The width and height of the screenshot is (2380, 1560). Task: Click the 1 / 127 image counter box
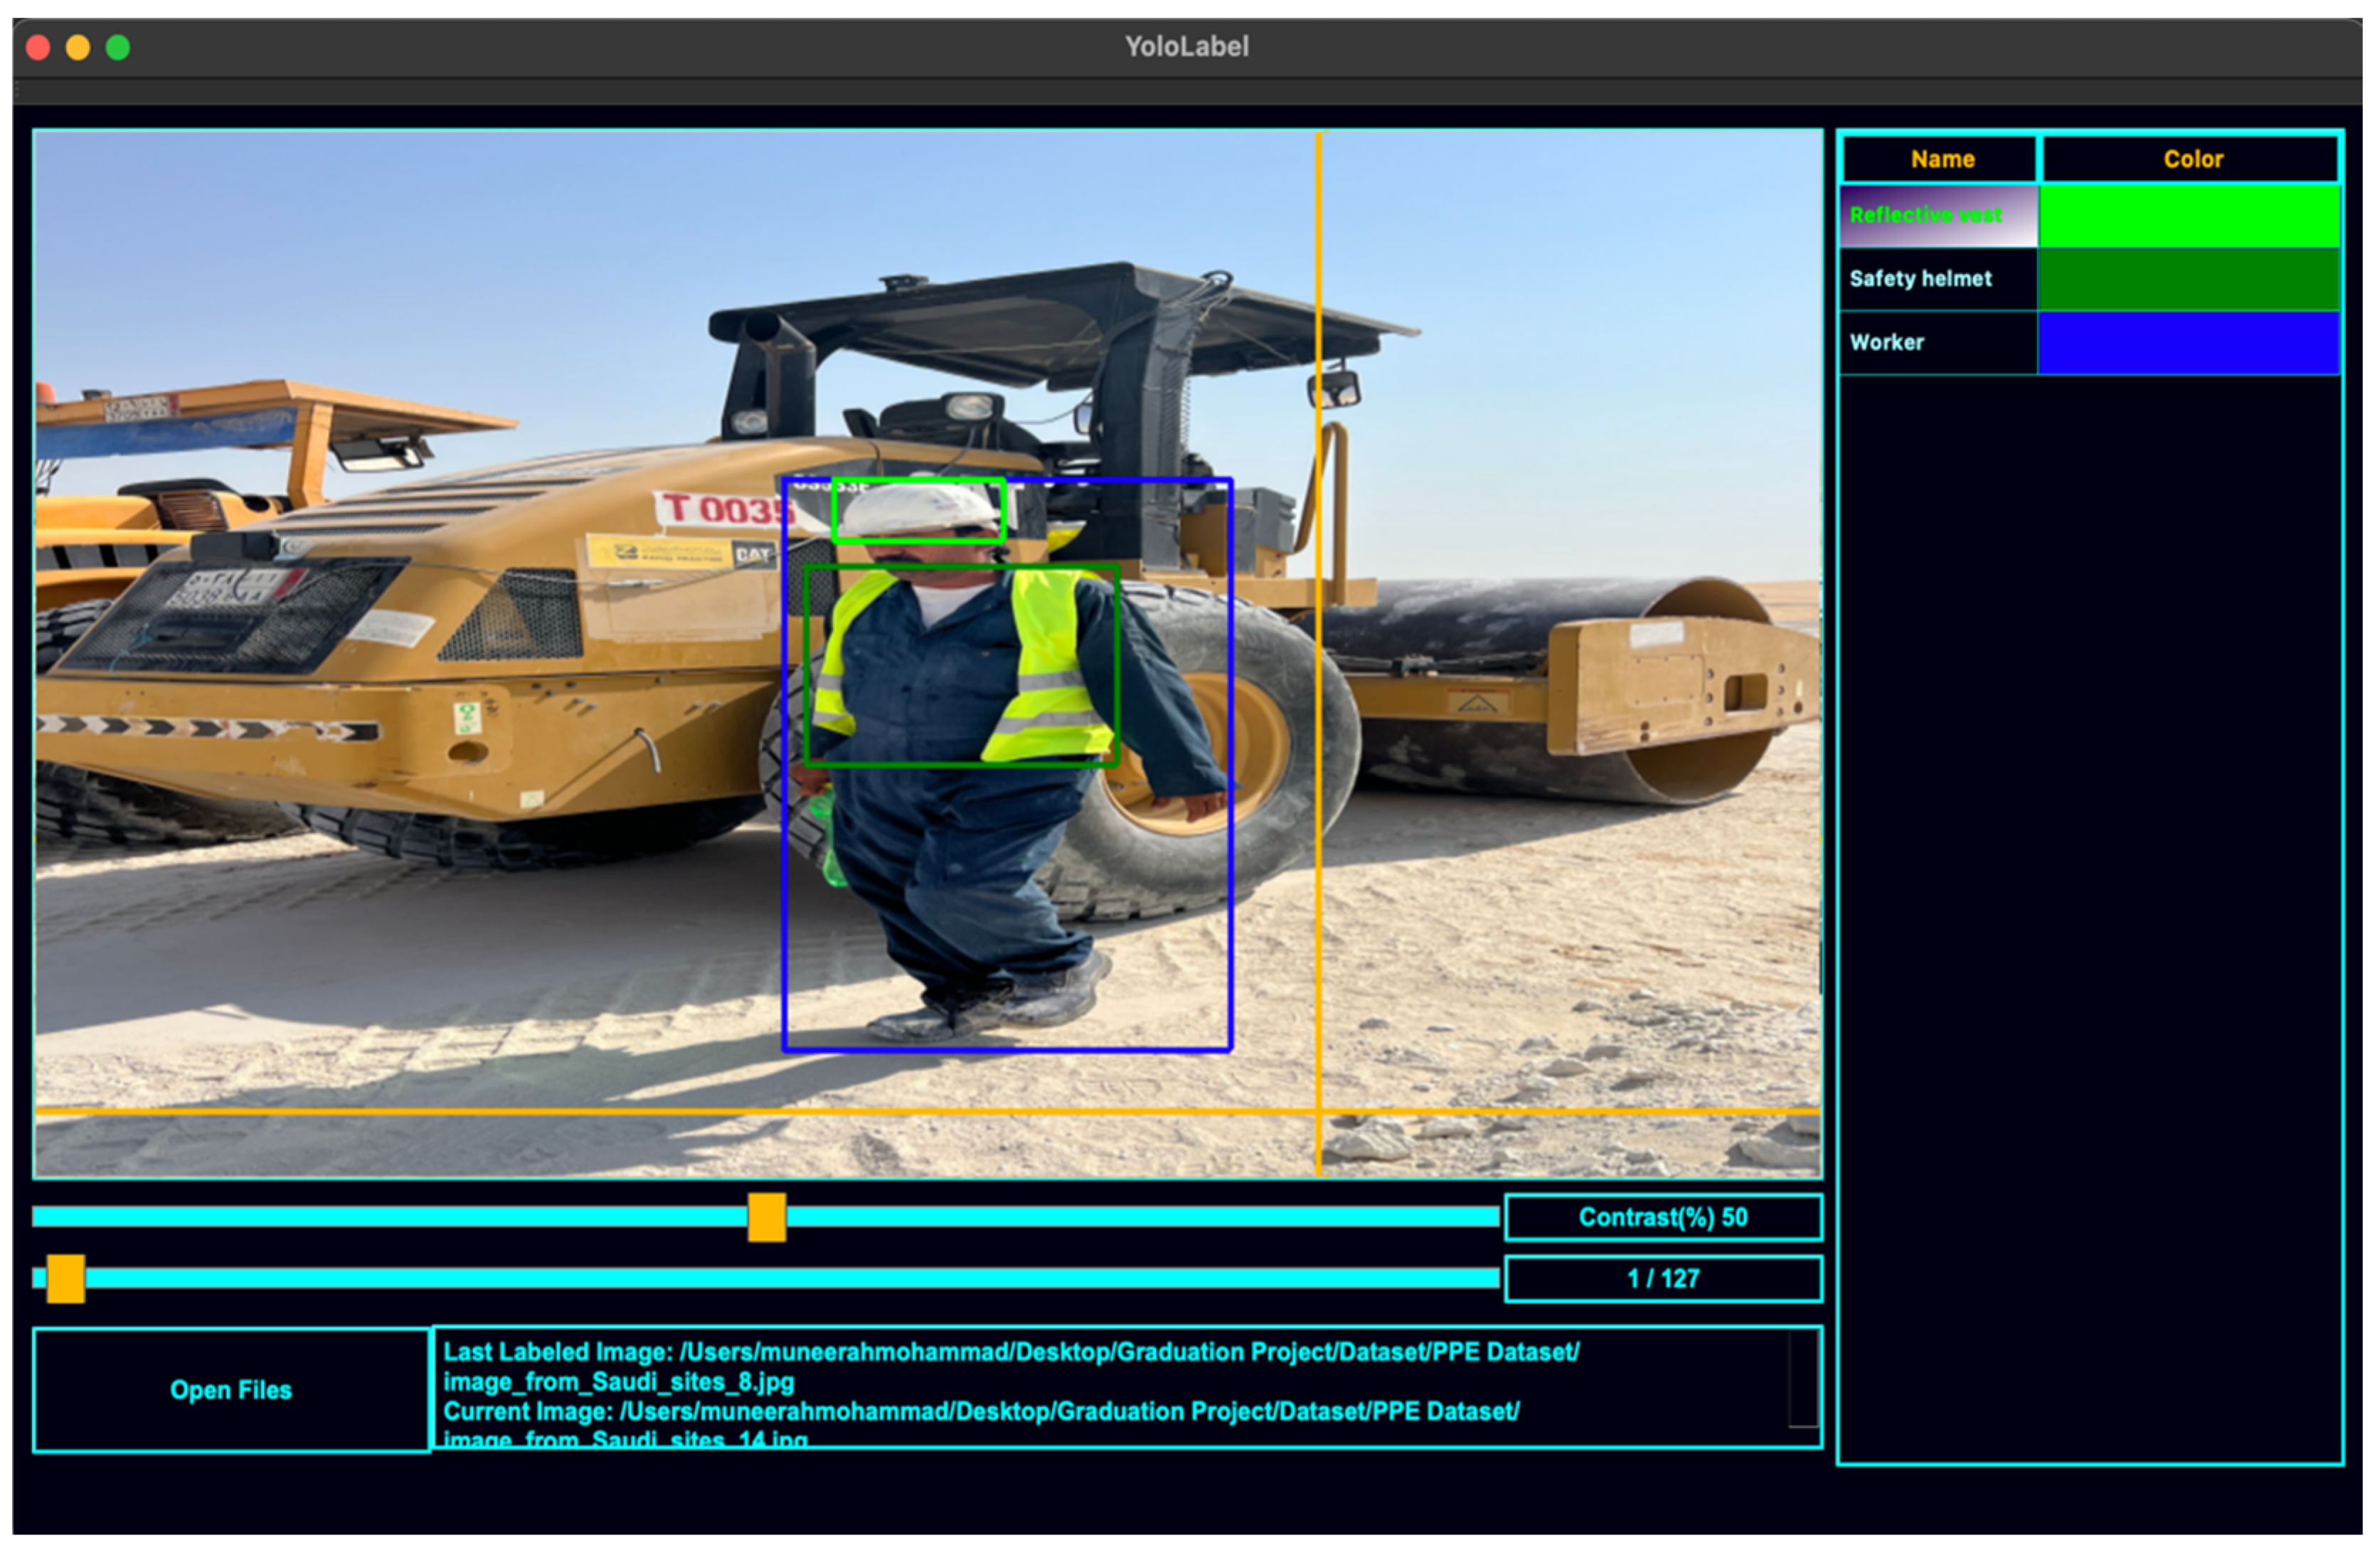coord(1663,1280)
